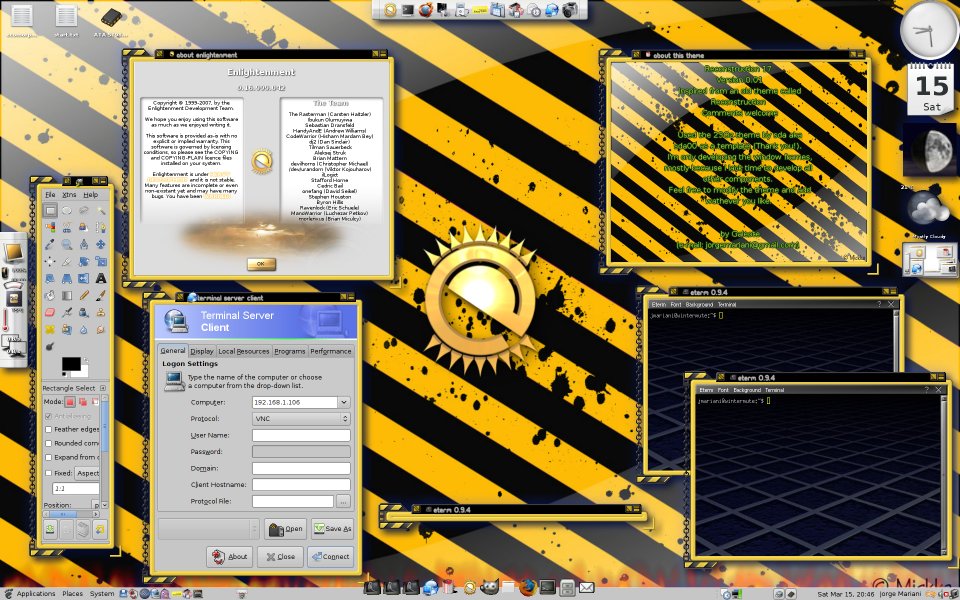Select the Dodge/Burn tool

tap(50, 347)
